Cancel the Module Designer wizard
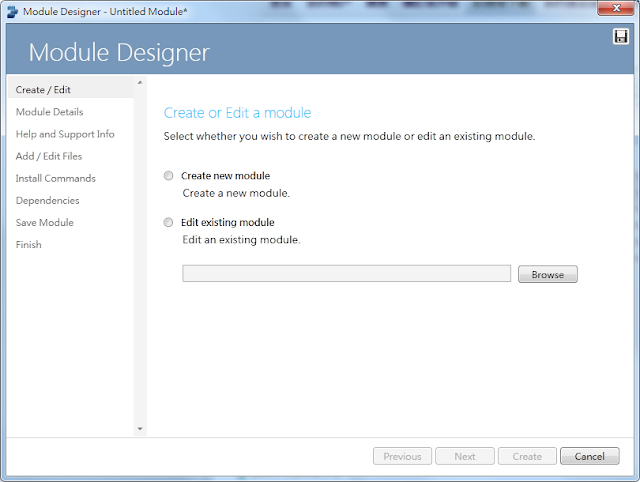This screenshot has height=482, width=640. tap(590, 456)
